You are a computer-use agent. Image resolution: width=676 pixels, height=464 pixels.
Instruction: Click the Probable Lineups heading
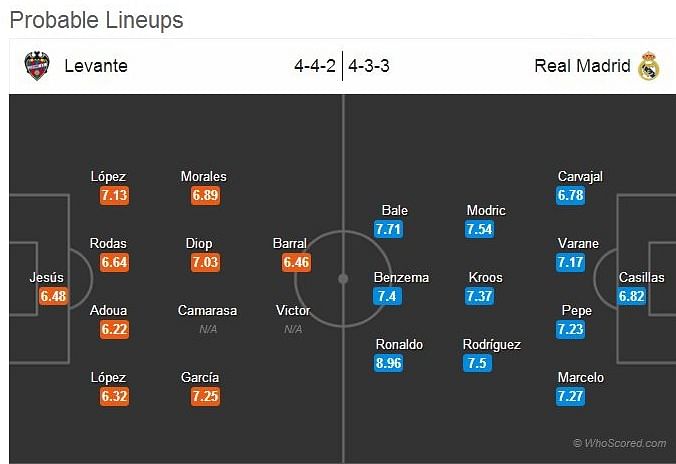pos(97,20)
